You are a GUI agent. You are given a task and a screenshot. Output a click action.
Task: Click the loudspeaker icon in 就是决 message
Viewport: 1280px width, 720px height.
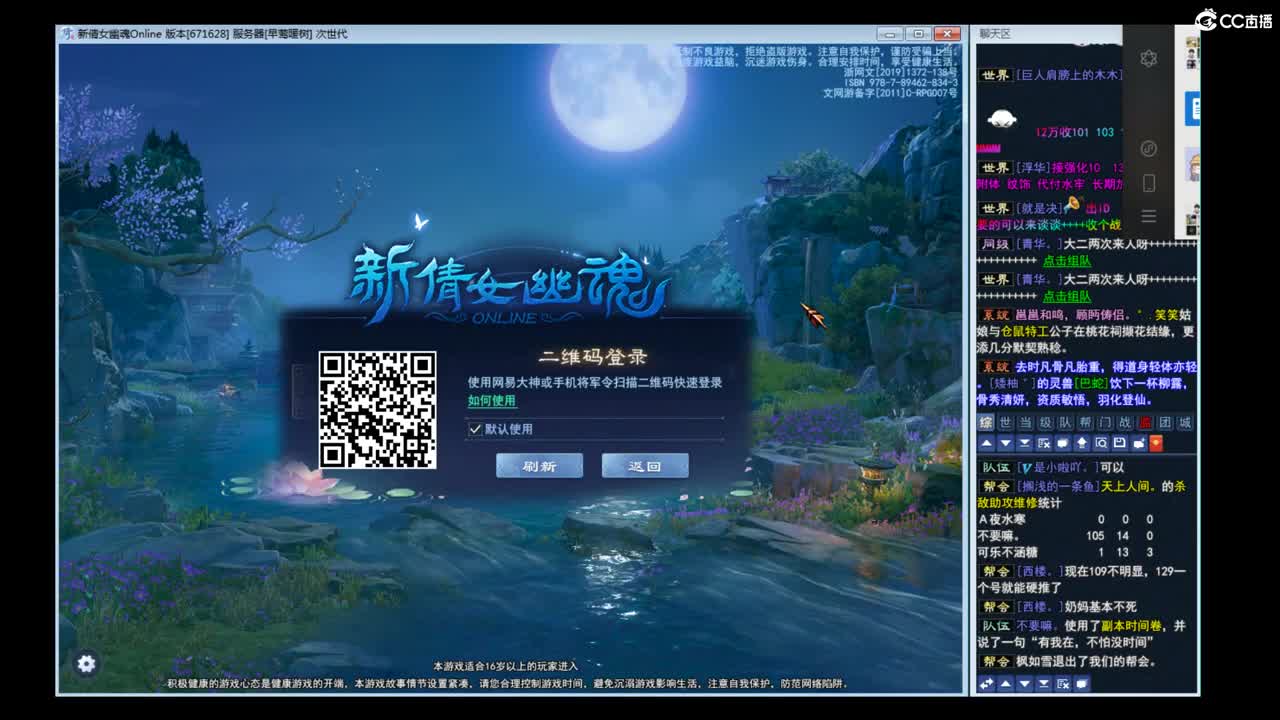pos(1073,204)
